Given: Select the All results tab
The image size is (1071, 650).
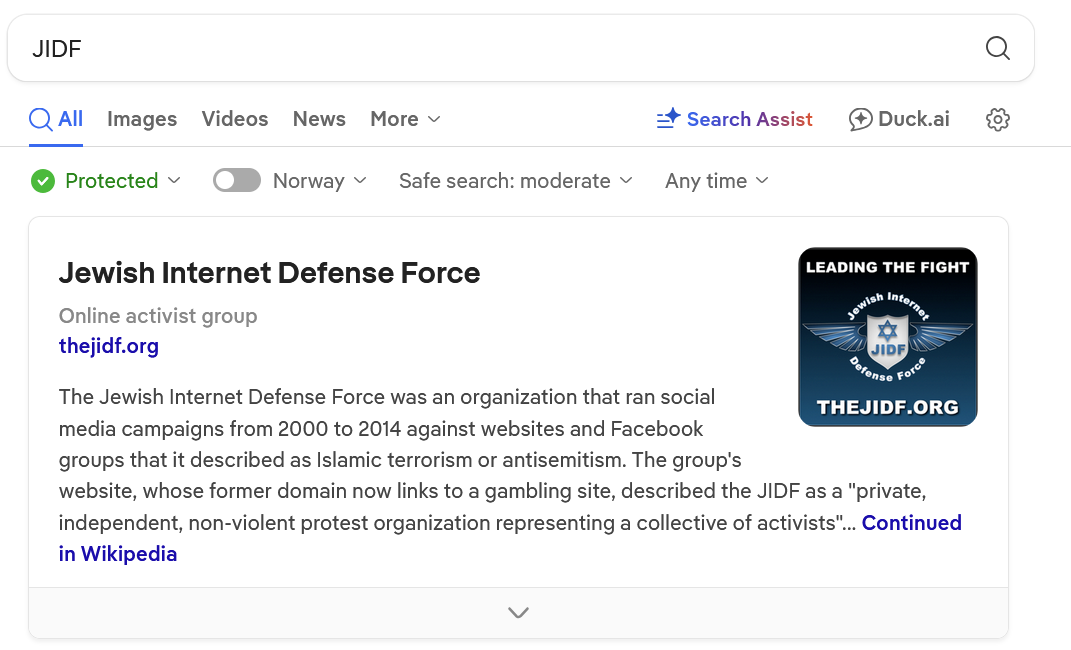Looking at the screenshot, I should point(56,119).
